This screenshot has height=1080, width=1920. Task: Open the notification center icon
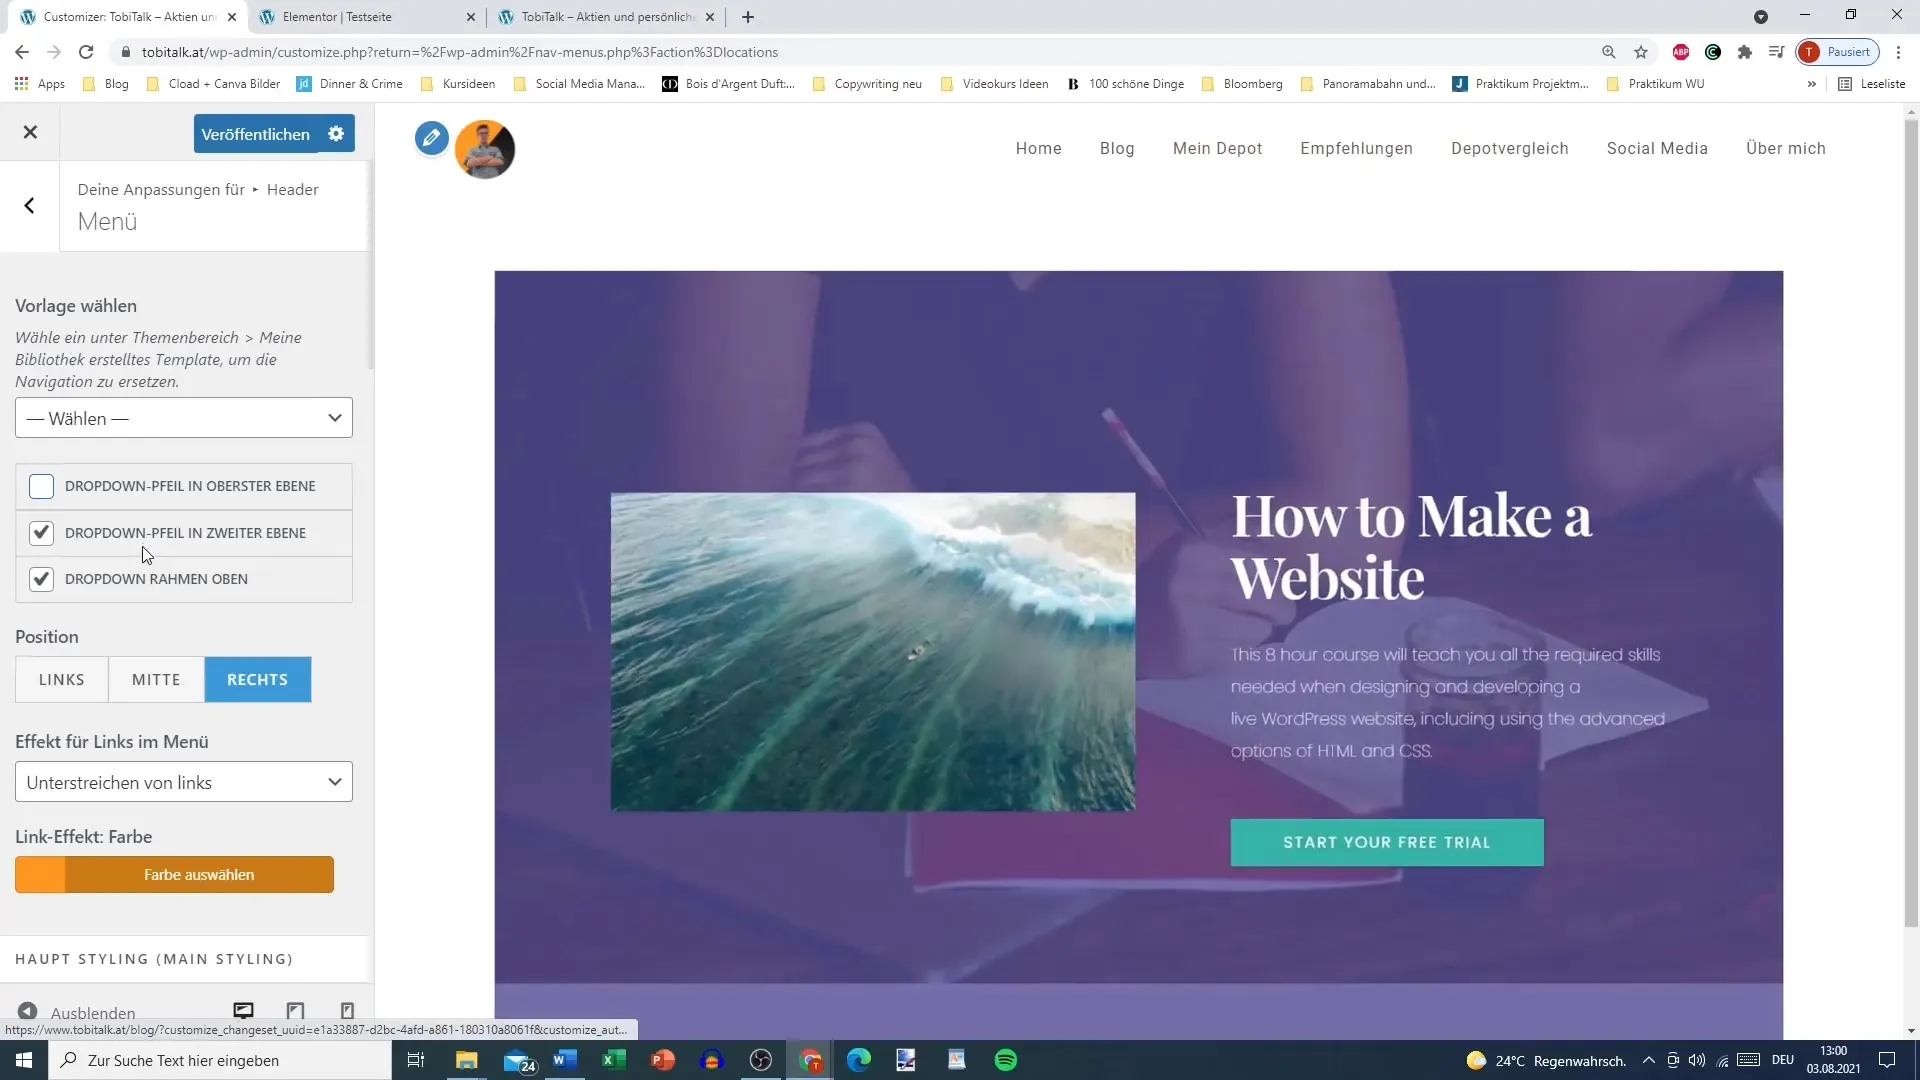pos(1887,1060)
